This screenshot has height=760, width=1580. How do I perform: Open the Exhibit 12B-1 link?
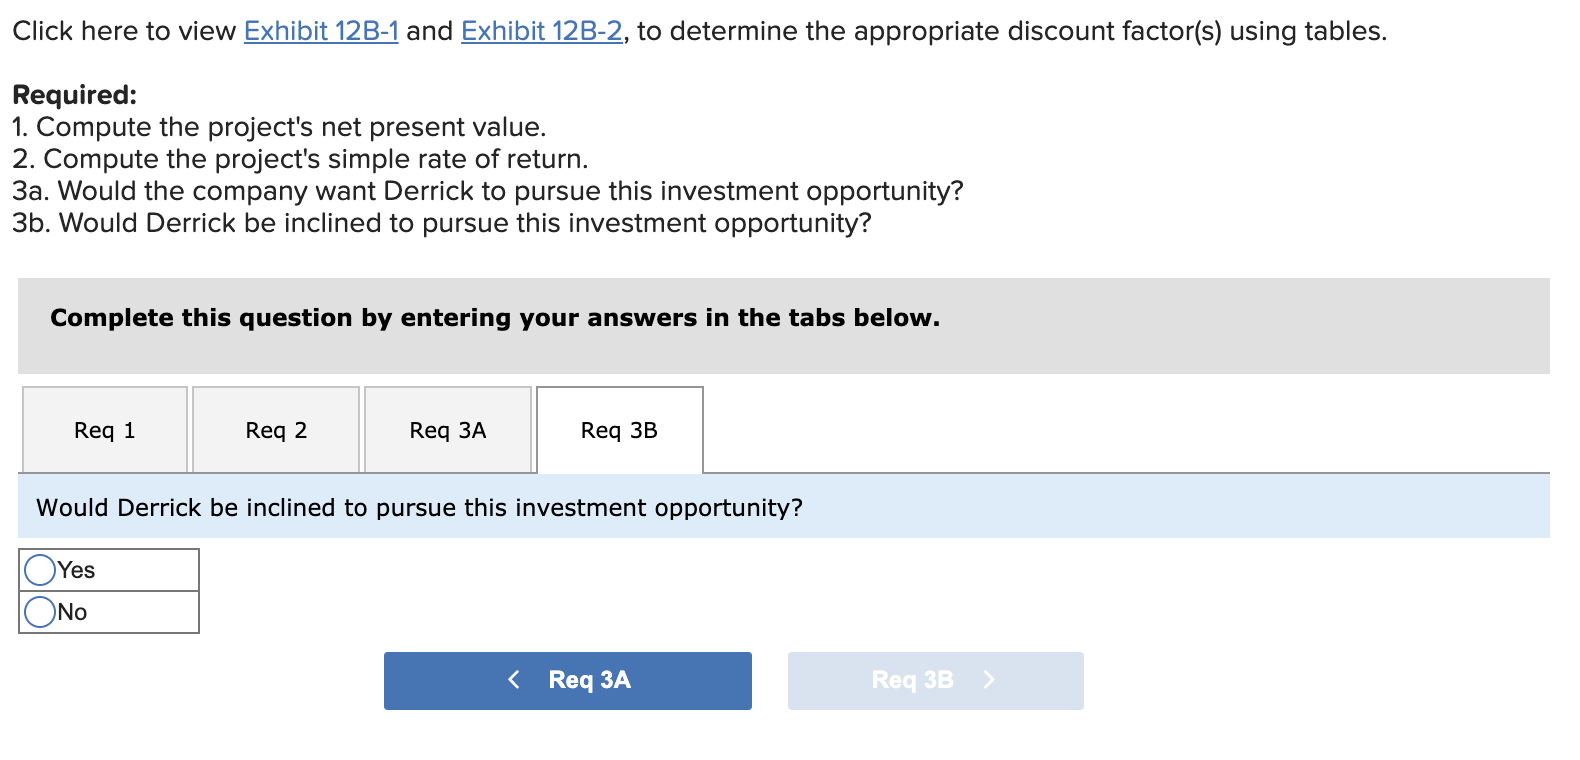pos(320,31)
